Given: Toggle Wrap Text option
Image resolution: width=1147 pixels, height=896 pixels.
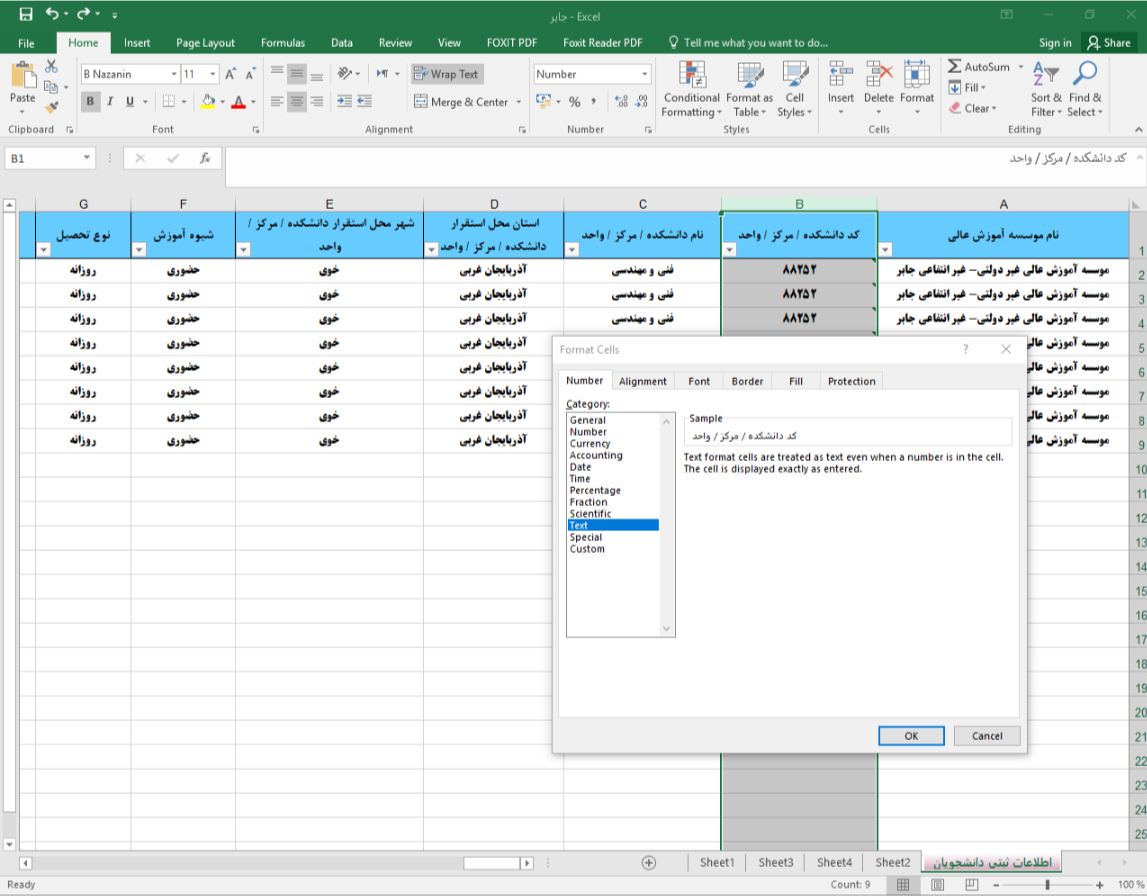Looking at the screenshot, I should point(446,74).
